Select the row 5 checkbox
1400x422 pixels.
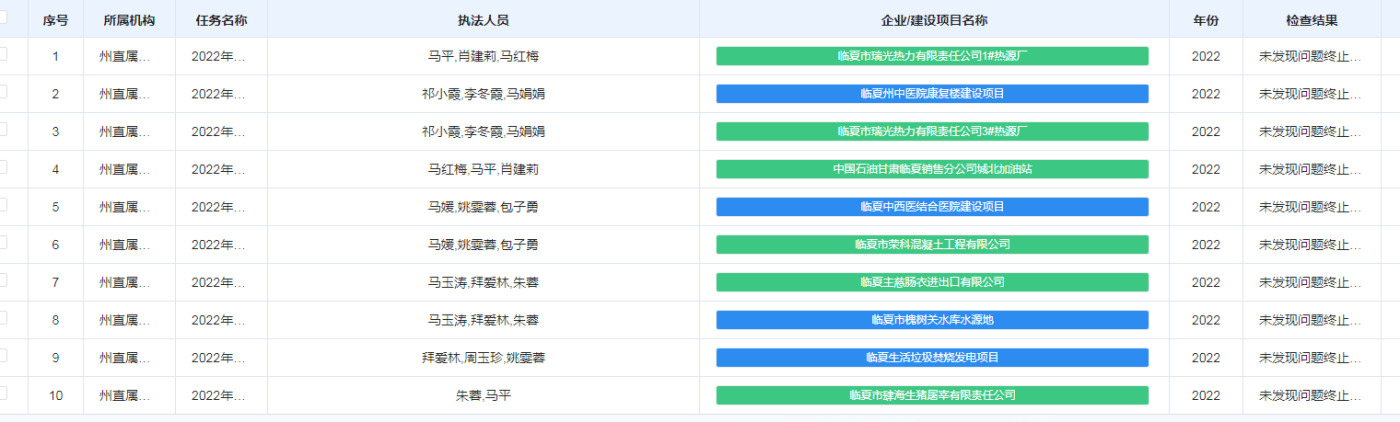(3, 205)
